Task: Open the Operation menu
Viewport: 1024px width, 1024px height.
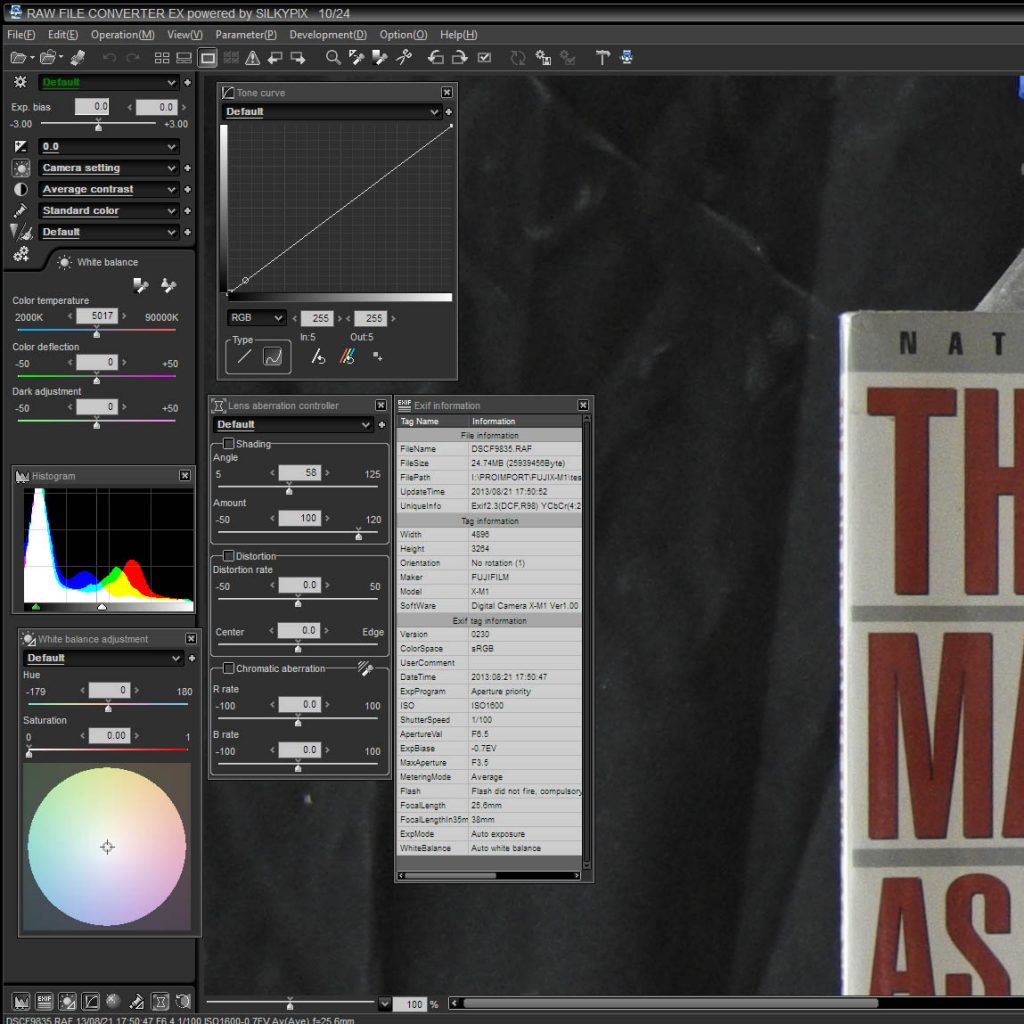Action: (123, 35)
